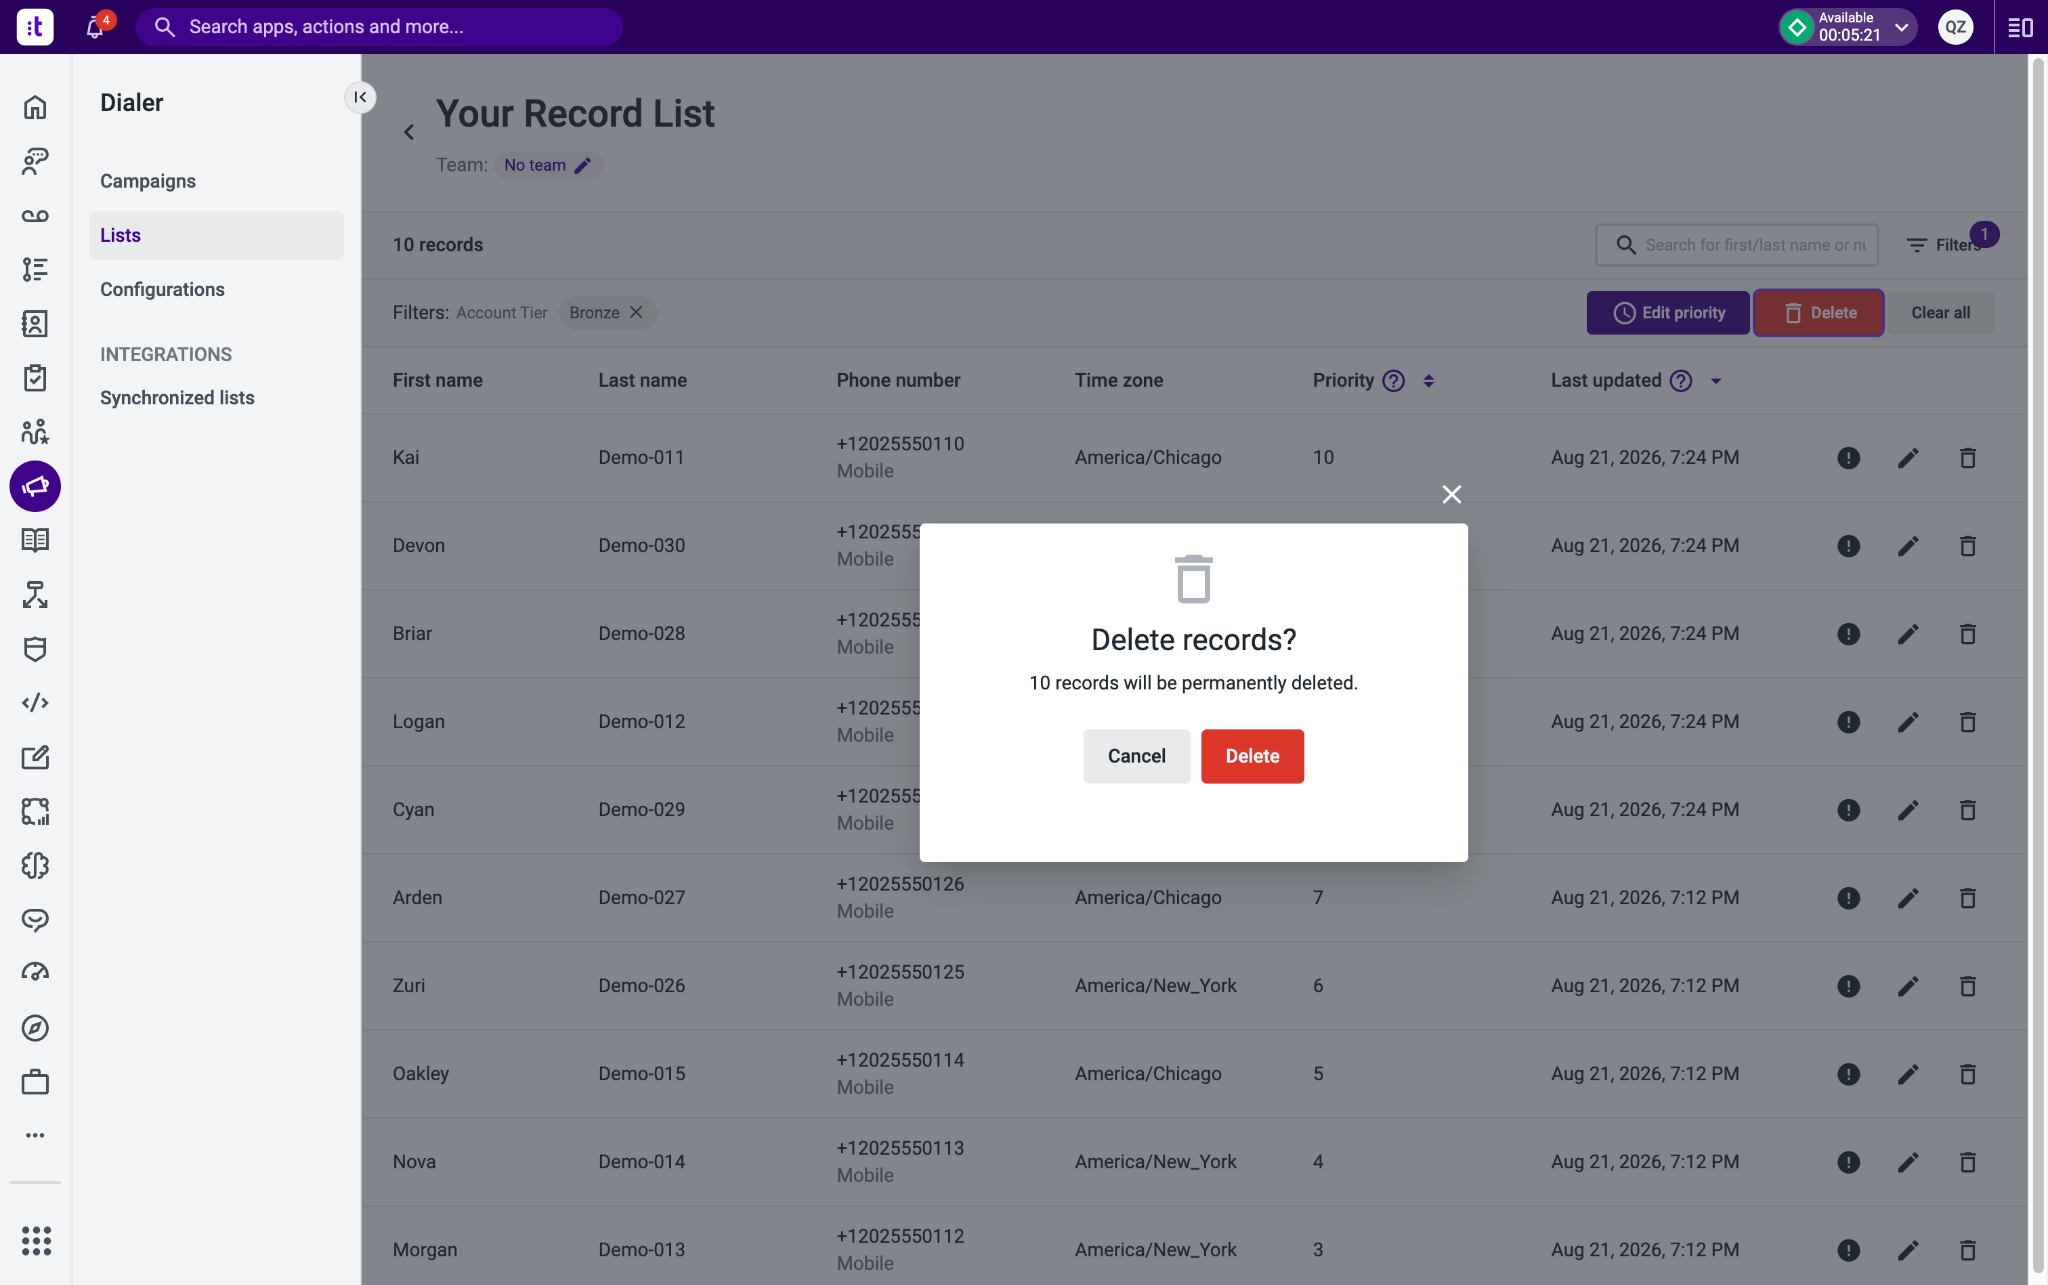Show the Last updated help icon

[1681, 381]
